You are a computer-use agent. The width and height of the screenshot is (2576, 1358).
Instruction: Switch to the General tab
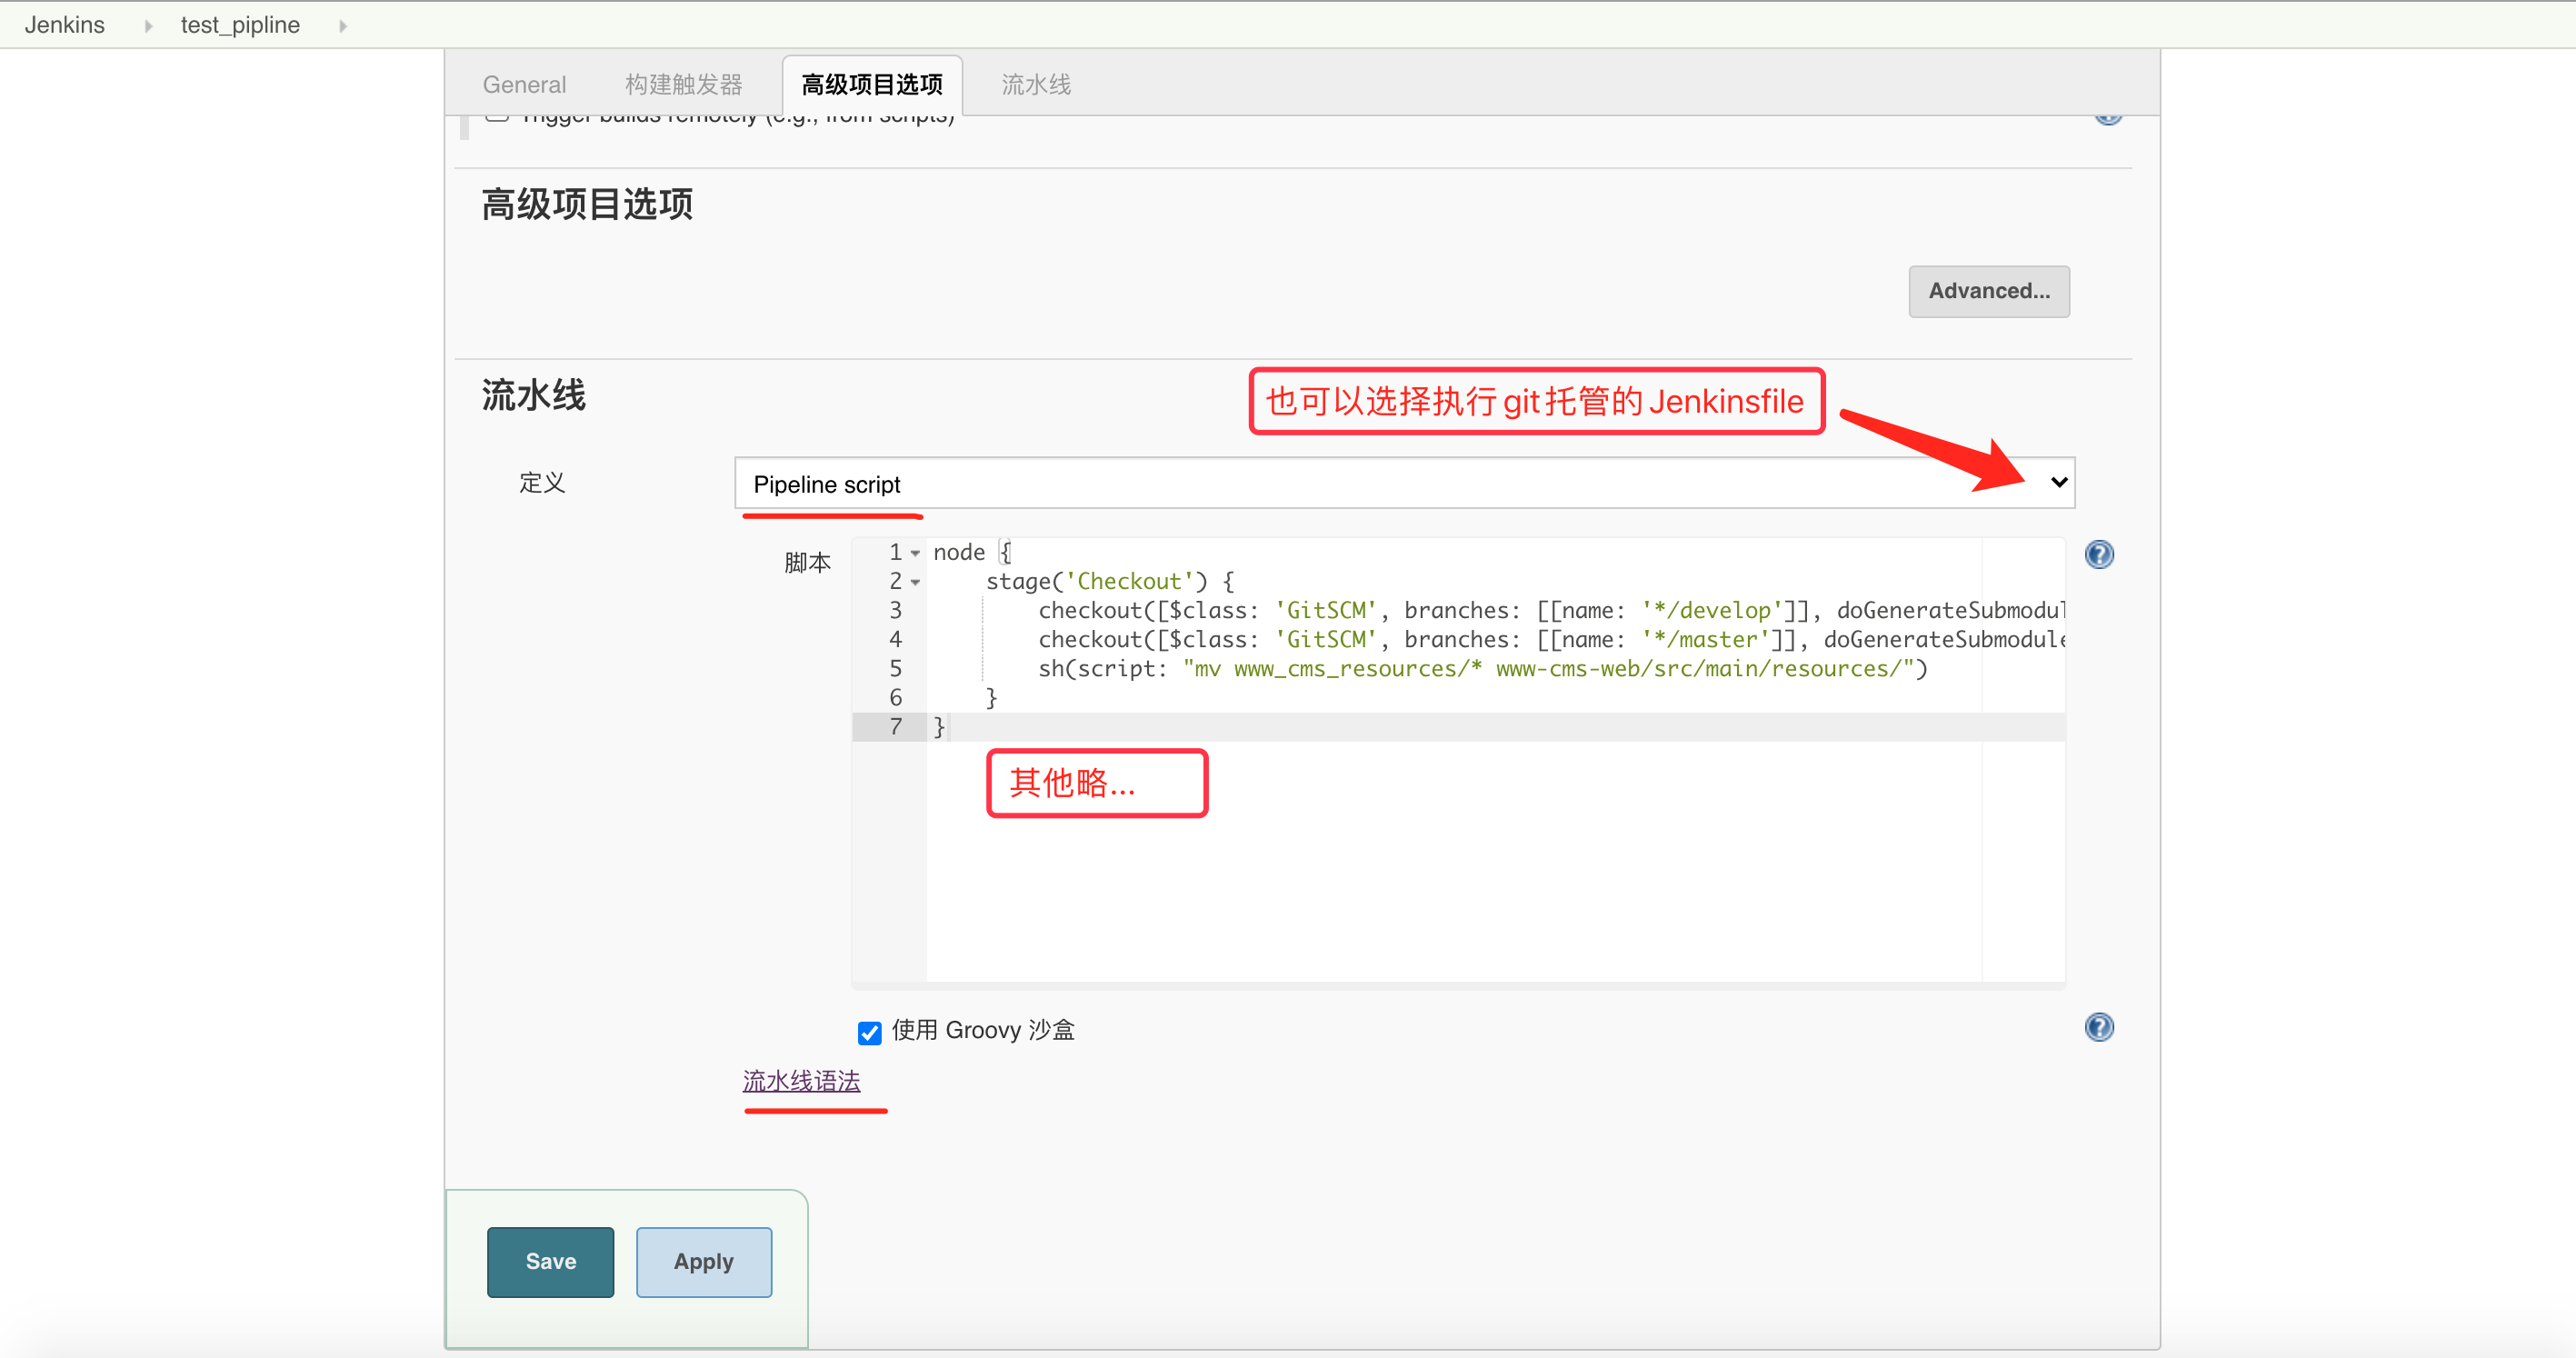524,84
